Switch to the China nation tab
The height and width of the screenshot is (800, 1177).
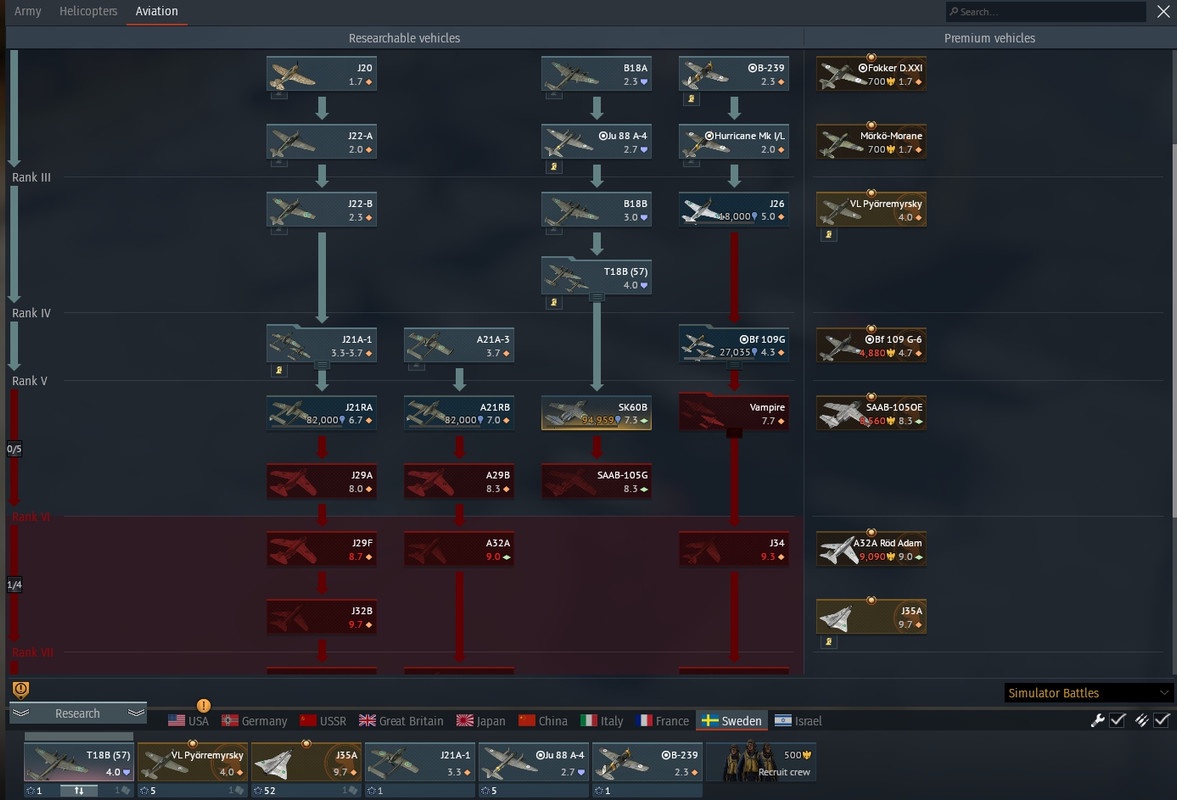click(543, 720)
